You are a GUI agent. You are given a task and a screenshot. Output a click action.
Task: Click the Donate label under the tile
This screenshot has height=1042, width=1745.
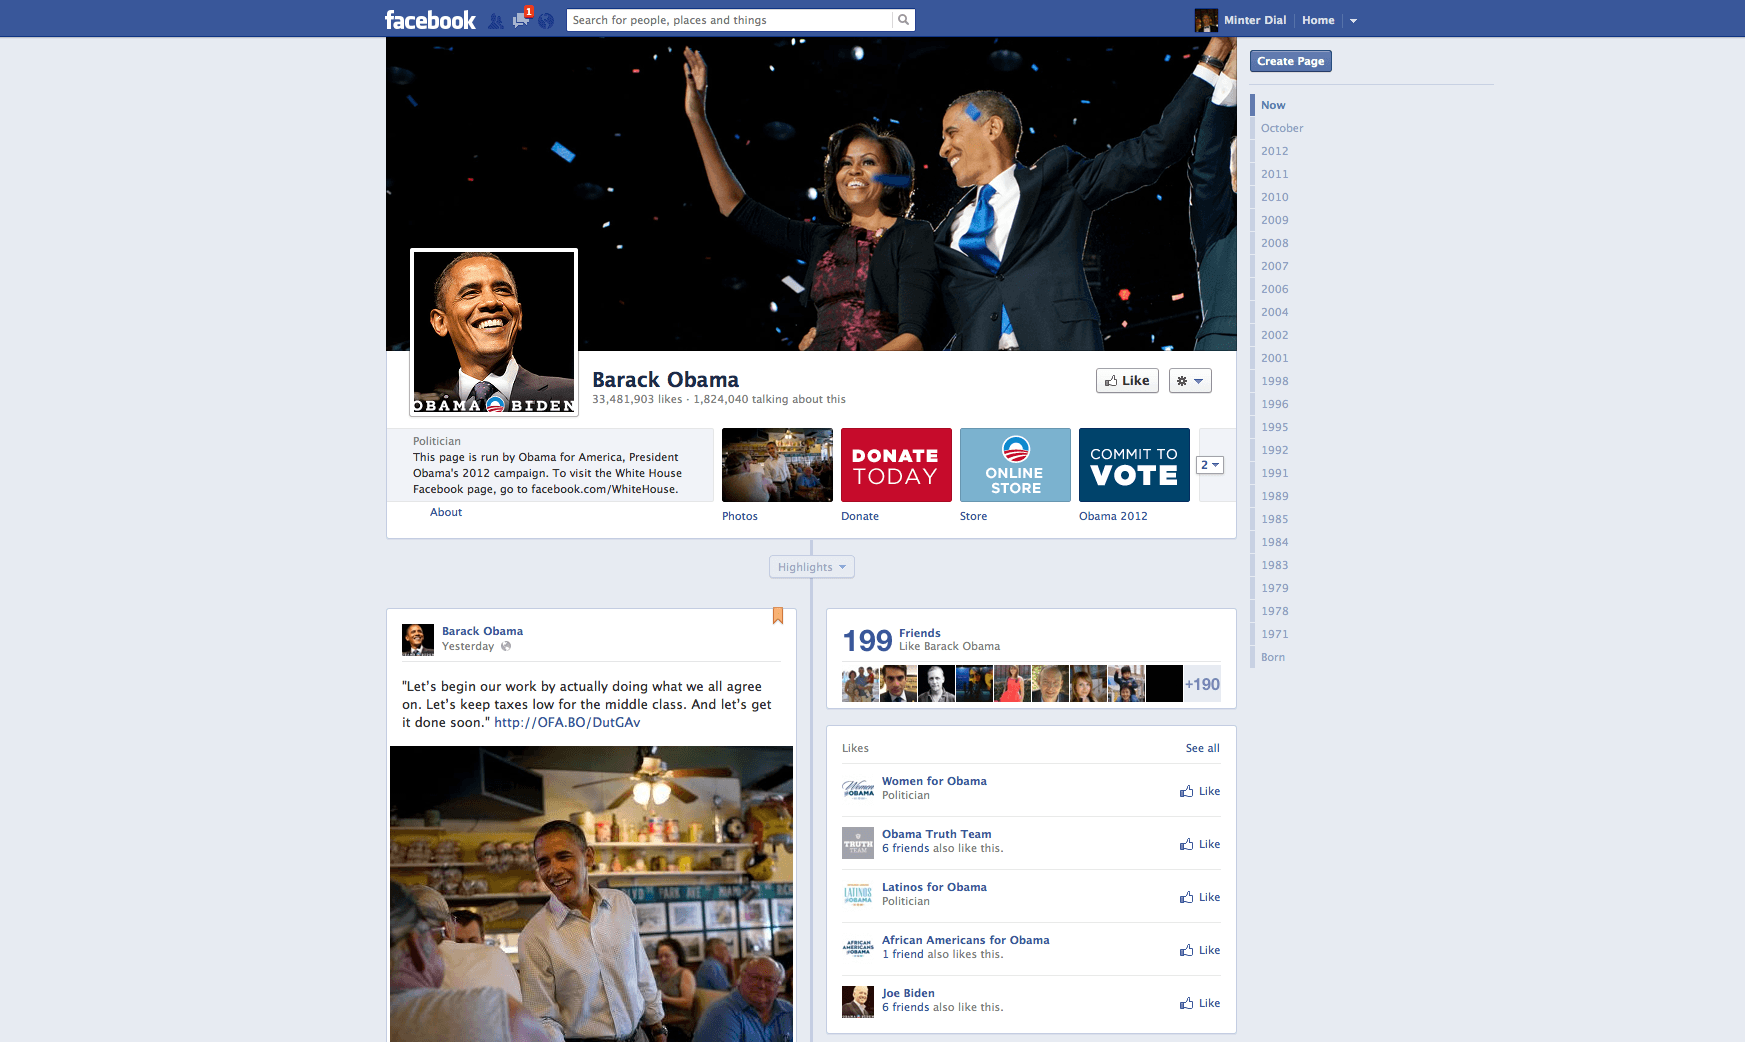860,516
